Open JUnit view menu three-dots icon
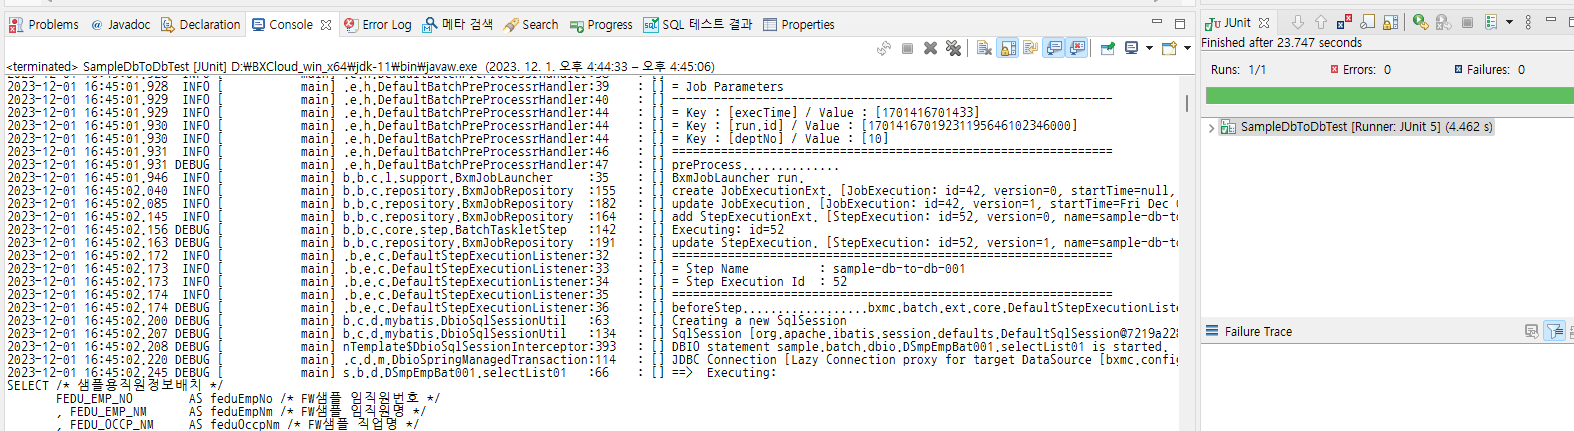The width and height of the screenshot is (1574, 431). click(x=1528, y=22)
